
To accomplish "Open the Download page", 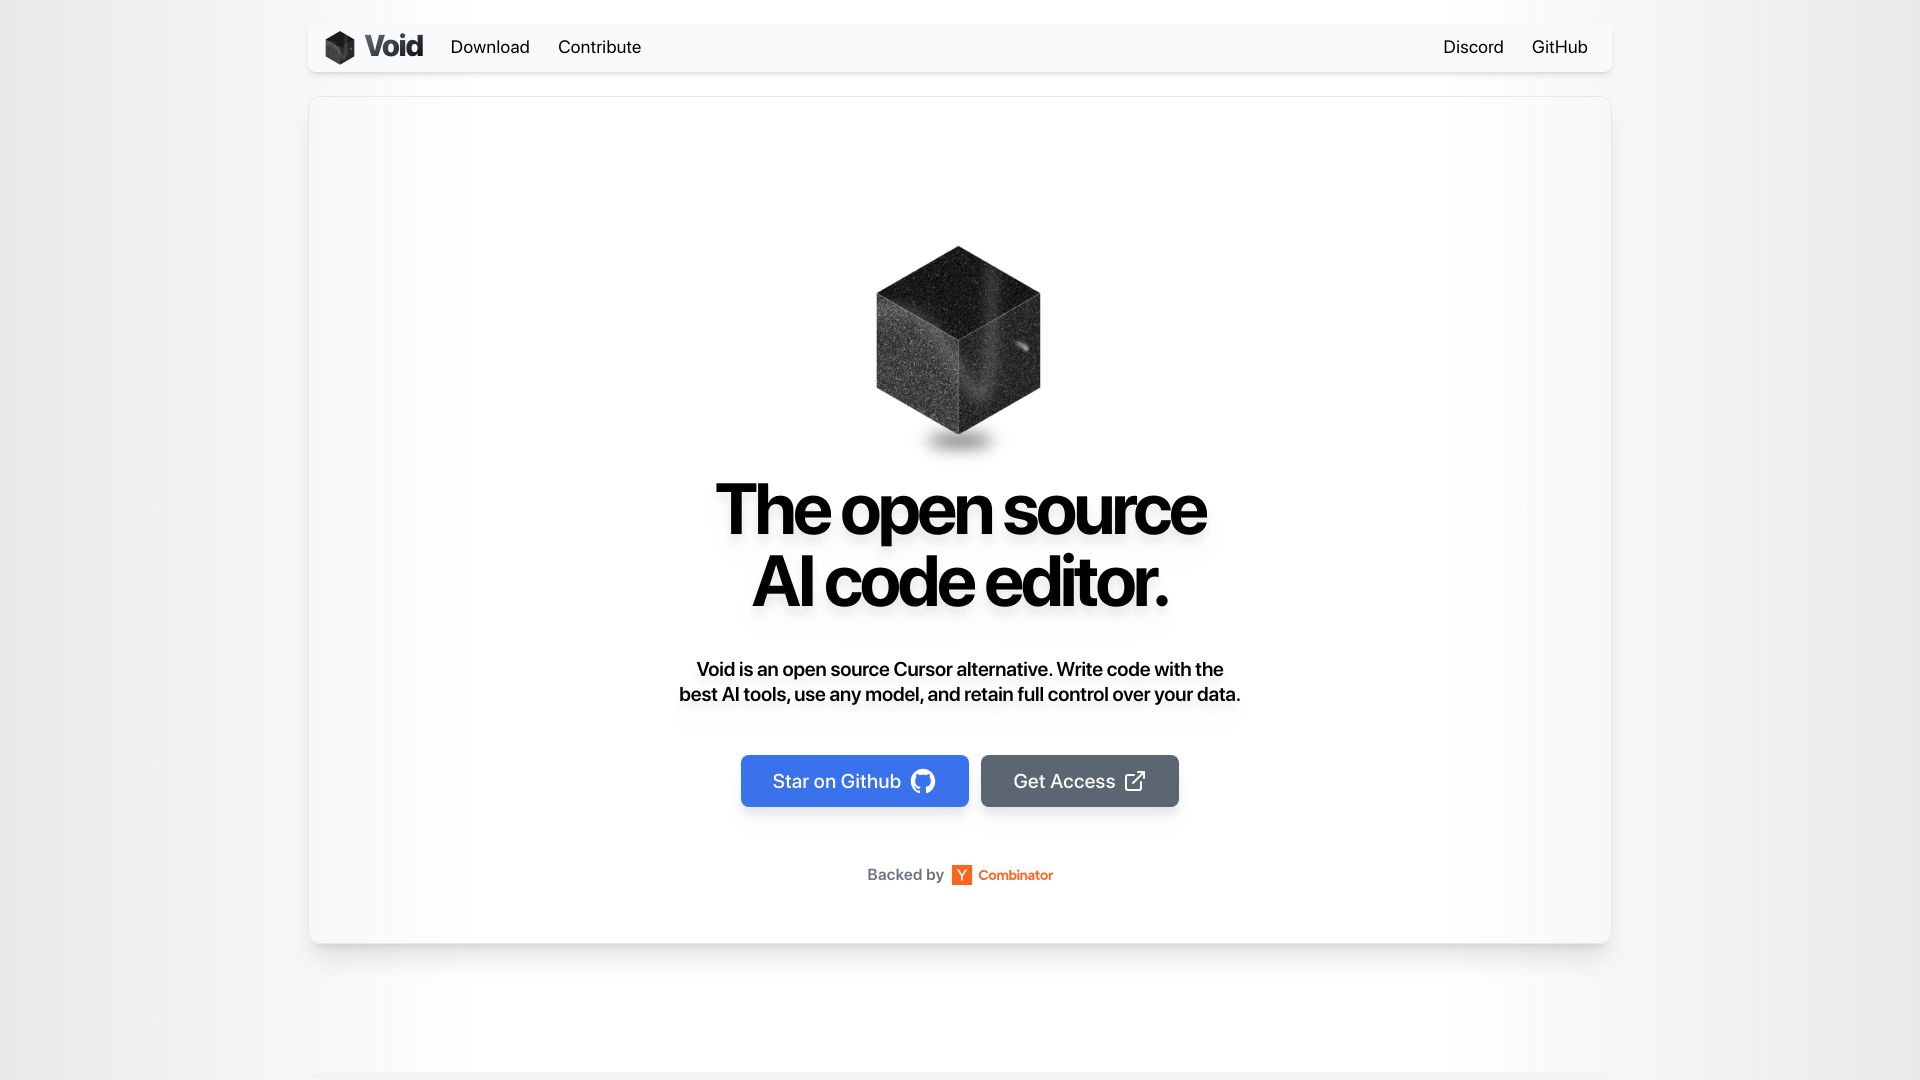I will tap(490, 47).
